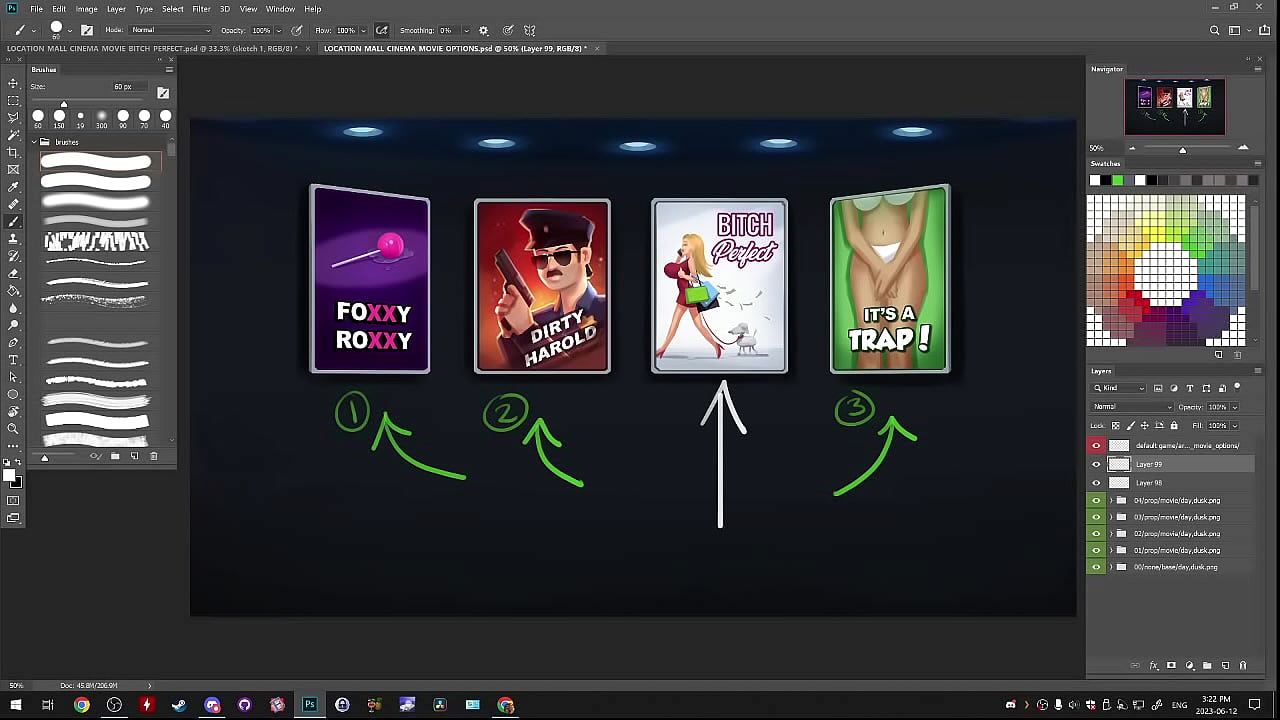This screenshot has width=1280, height=720.
Task: Select the Eyedropper tool
Action: 13,187
